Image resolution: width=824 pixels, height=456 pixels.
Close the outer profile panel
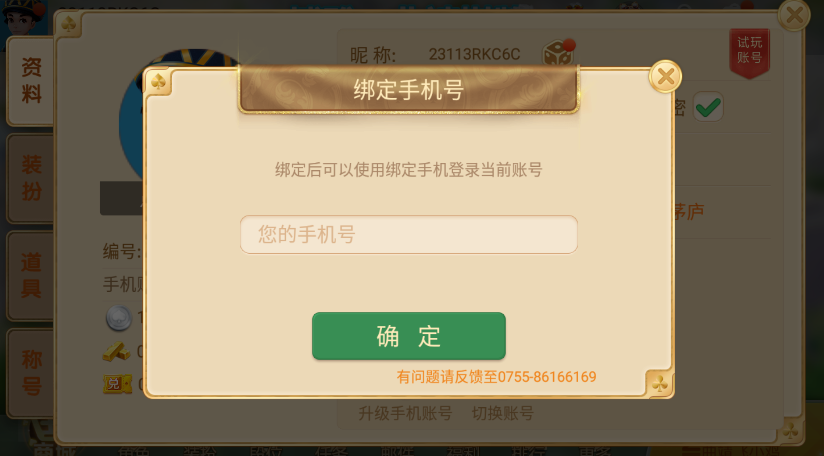coord(794,15)
